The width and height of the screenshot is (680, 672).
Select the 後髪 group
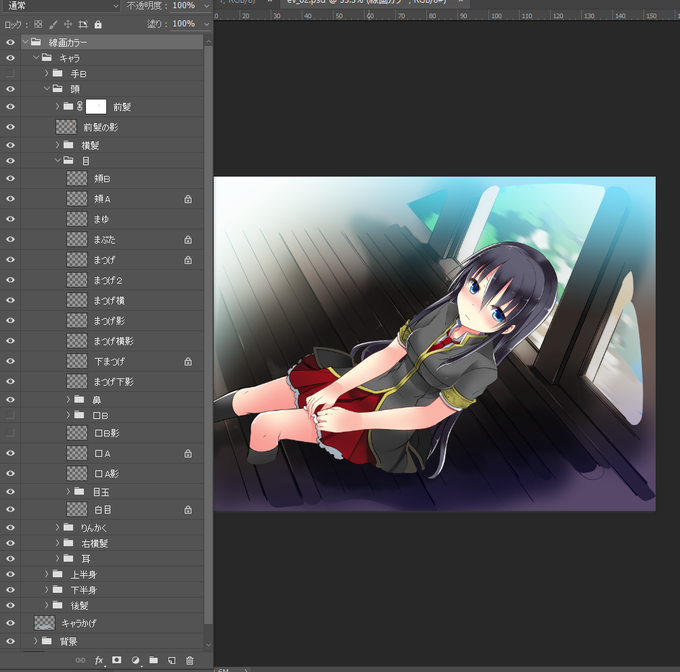click(112, 606)
